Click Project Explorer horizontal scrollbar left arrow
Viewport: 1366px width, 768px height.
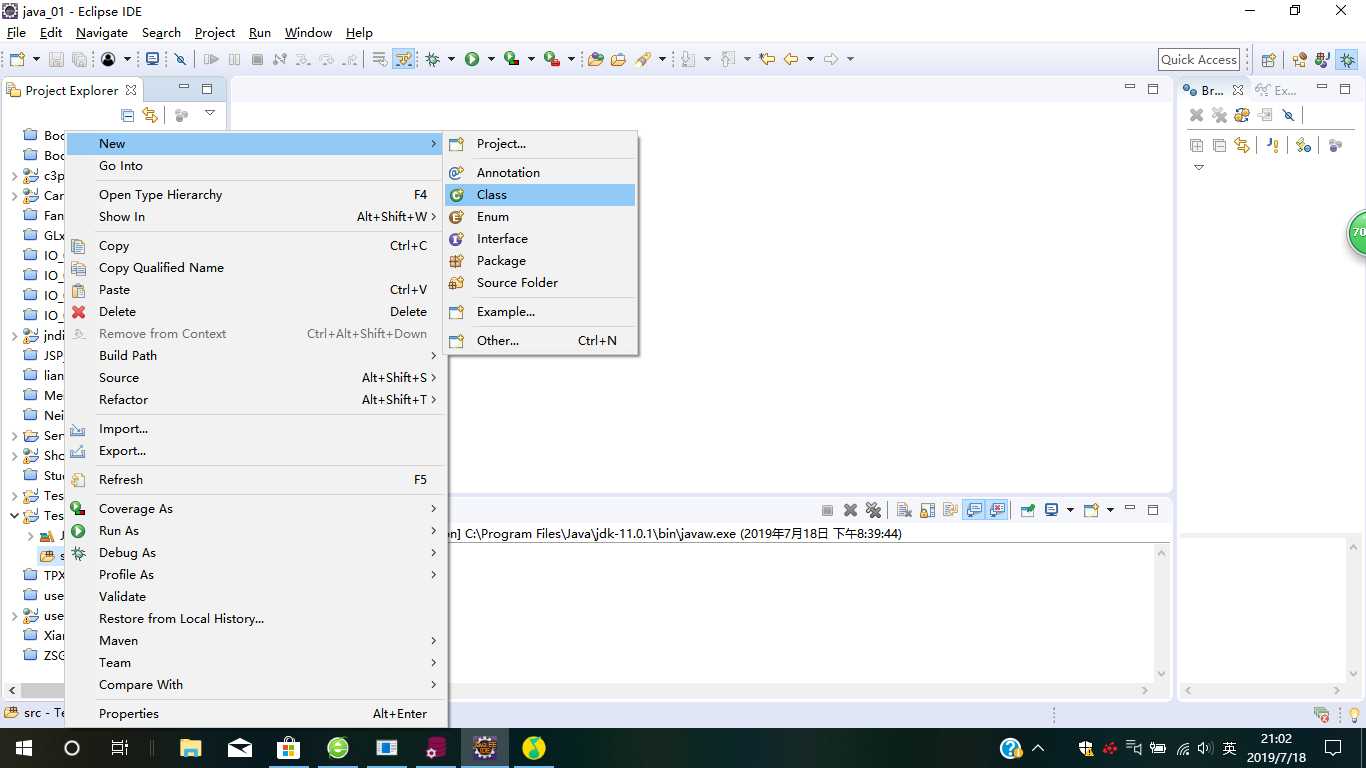(12, 690)
